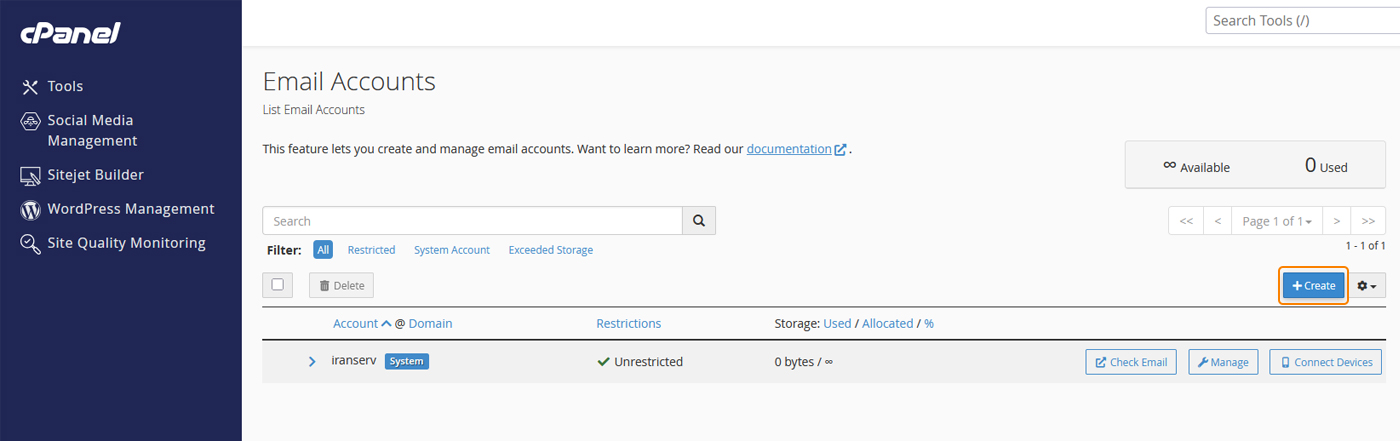
Task: Open Tools from the sidebar
Action: 65,87
